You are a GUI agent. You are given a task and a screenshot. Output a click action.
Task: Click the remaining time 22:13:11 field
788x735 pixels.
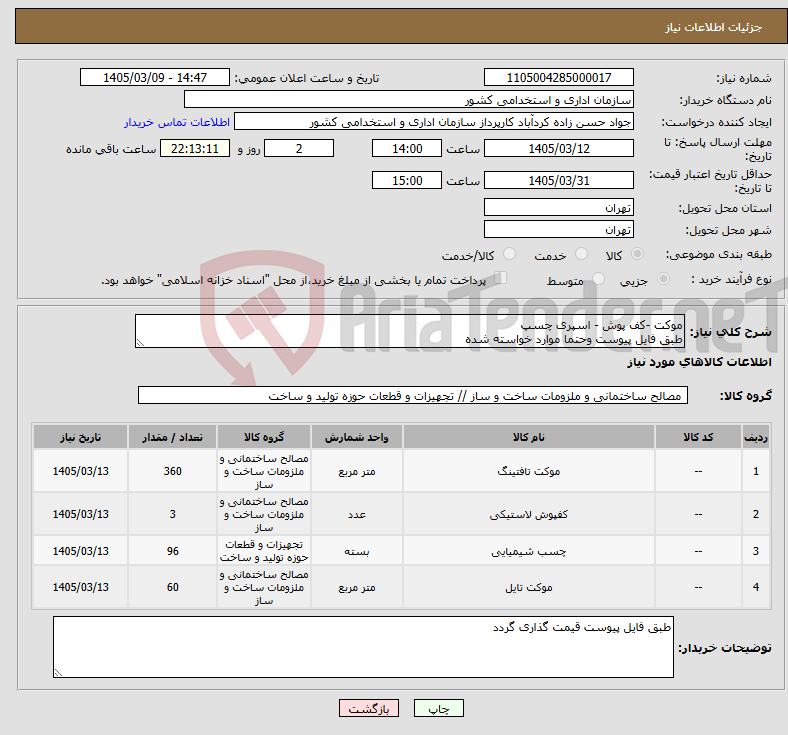(x=195, y=148)
